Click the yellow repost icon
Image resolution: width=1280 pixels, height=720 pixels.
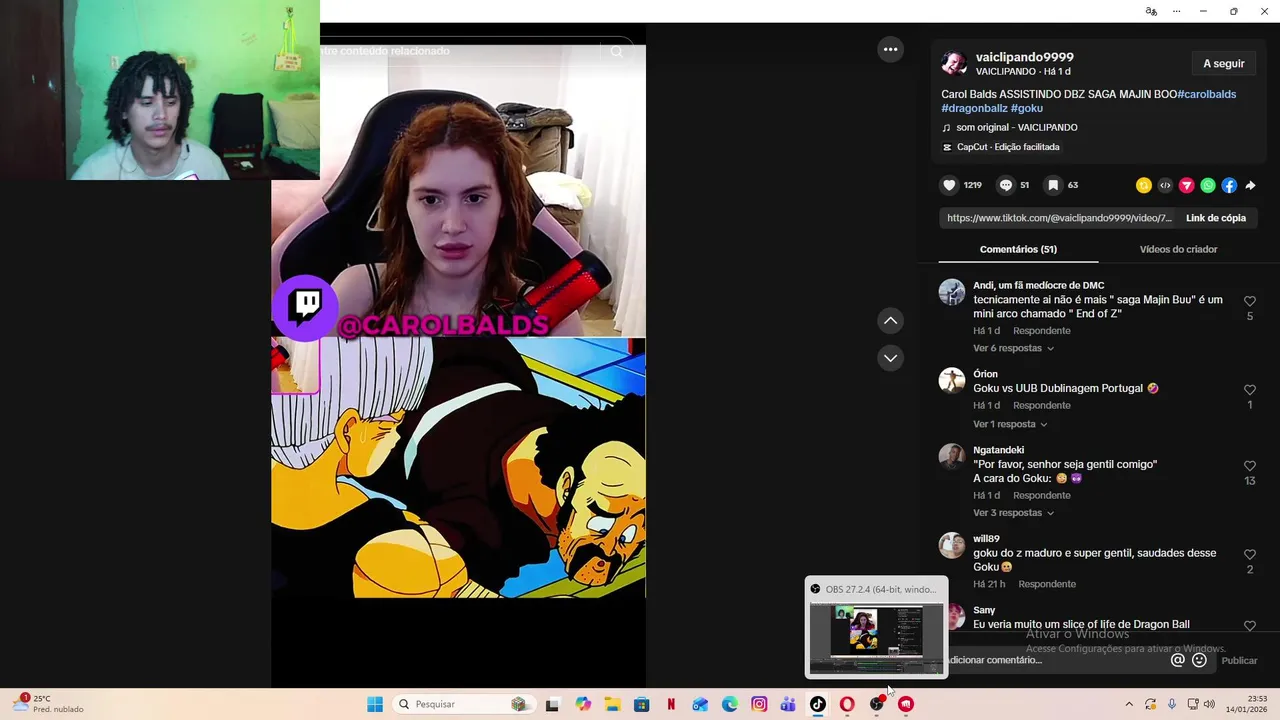click(x=1144, y=185)
